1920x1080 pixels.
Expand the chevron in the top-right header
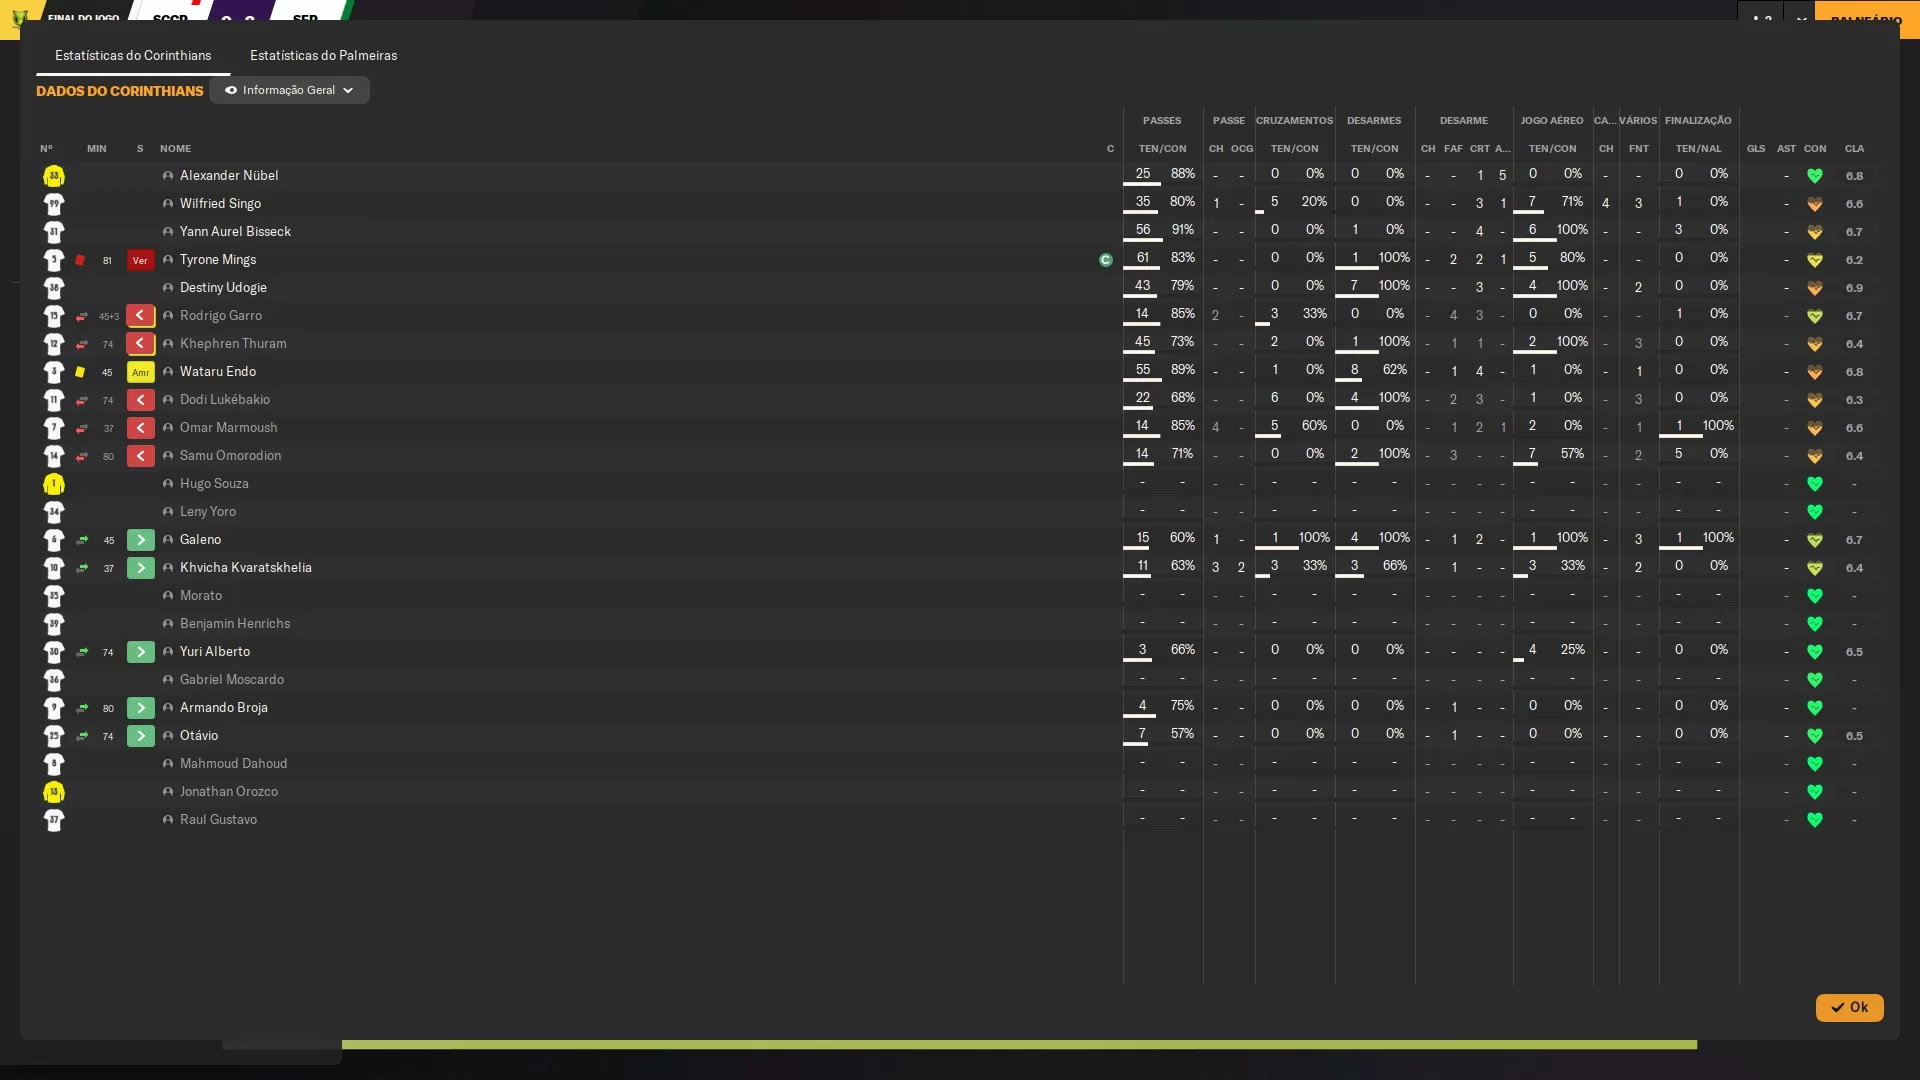pyautogui.click(x=1801, y=19)
